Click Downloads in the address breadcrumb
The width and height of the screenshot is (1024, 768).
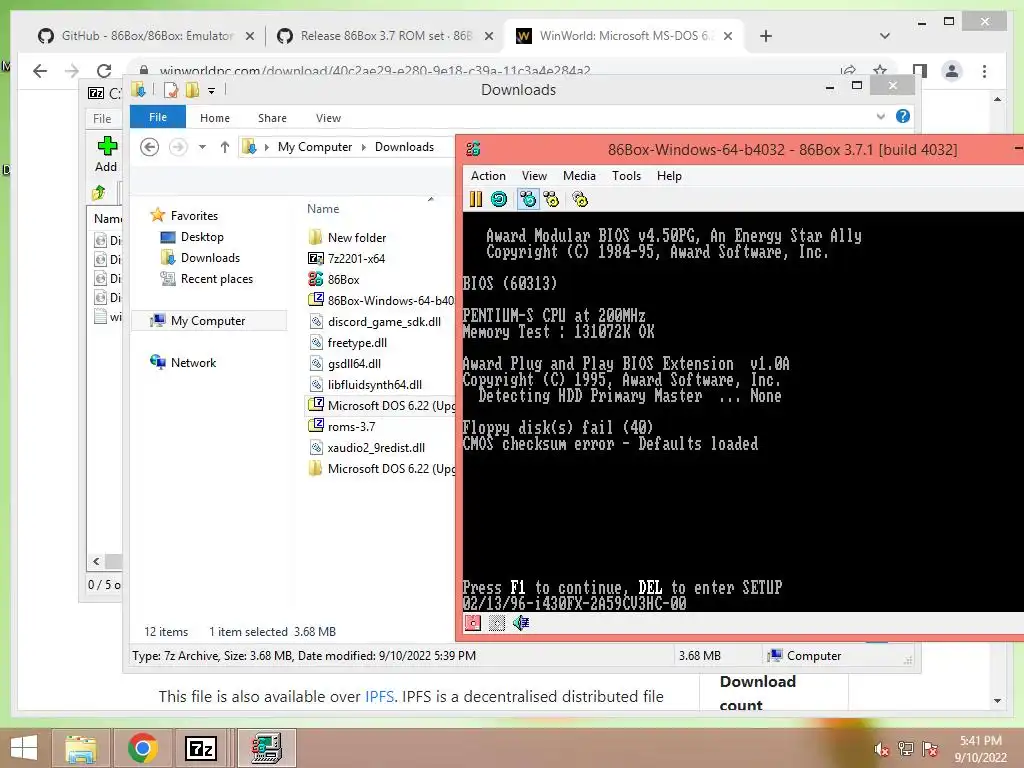click(x=404, y=147)
